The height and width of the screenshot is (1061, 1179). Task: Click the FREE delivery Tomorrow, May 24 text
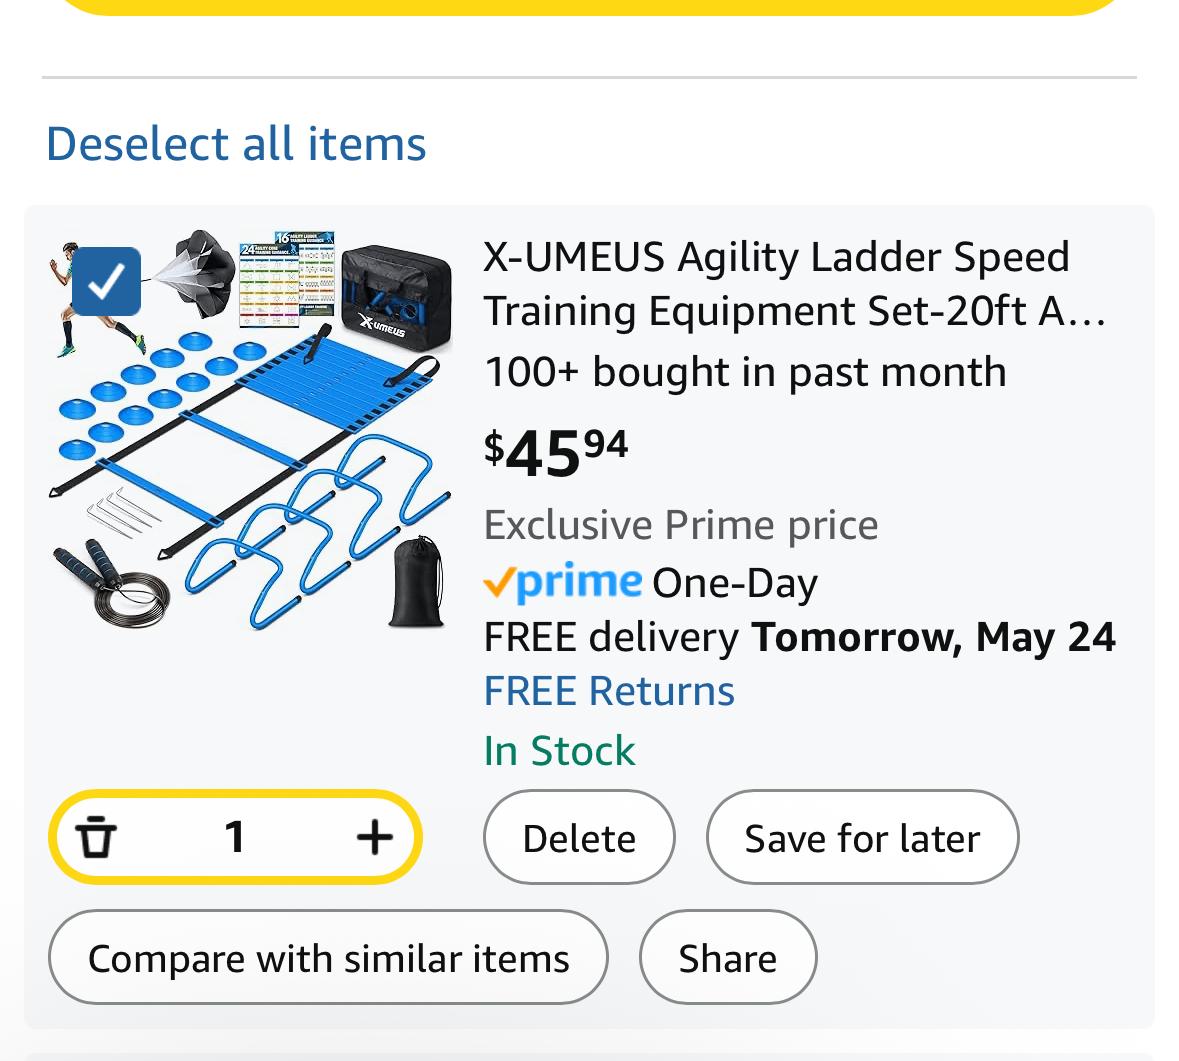pyautogui.click(x=799, y=637)
